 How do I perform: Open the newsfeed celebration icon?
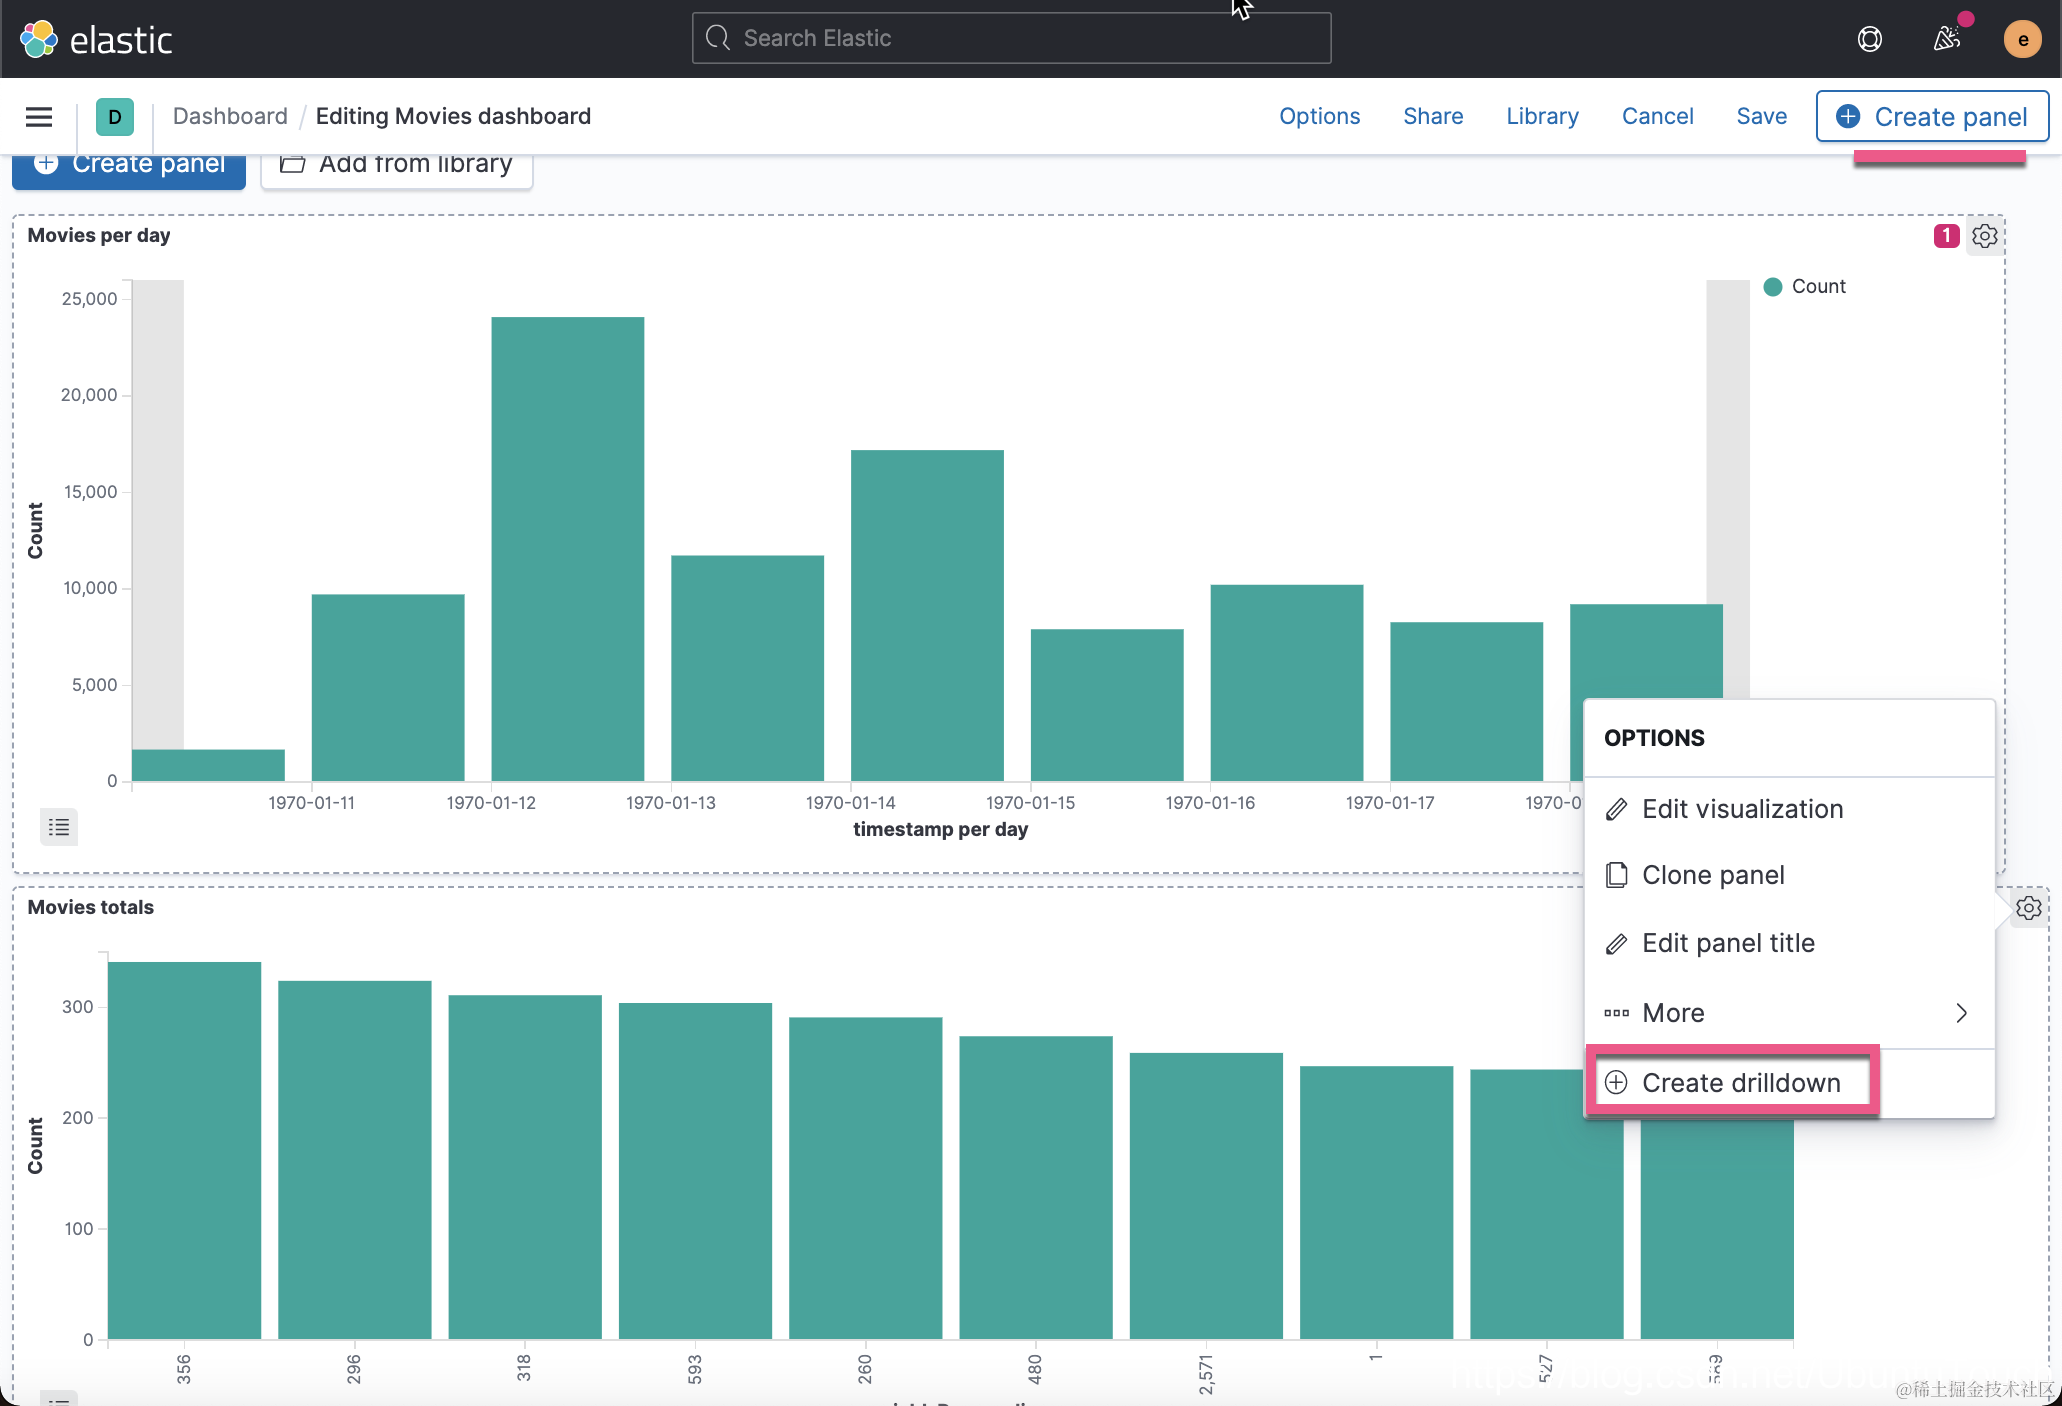click(1946, 39)
